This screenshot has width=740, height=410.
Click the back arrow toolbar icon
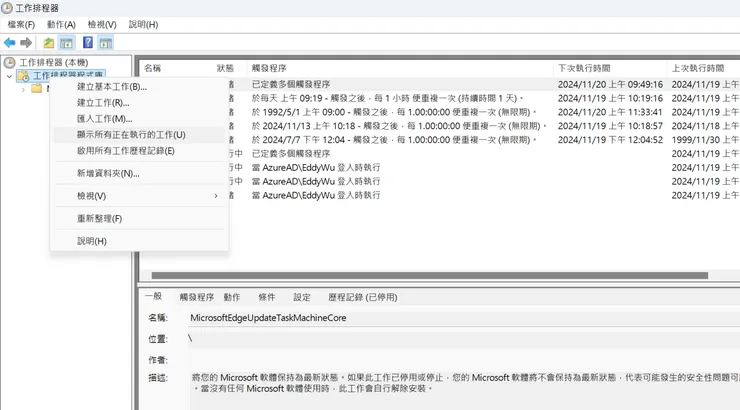pyautogui.click(x=9, y=43)
